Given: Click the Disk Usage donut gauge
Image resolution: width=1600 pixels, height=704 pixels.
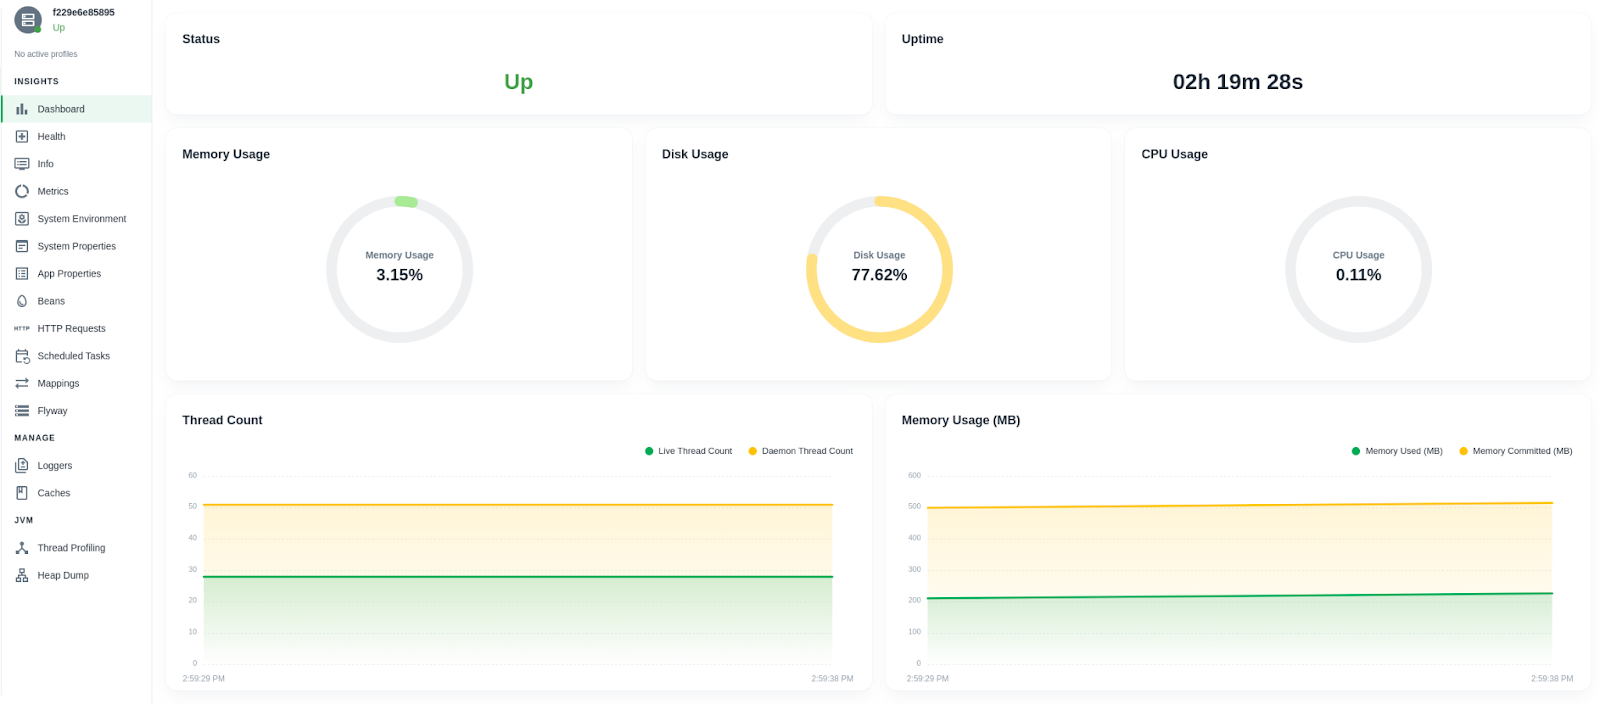Looking at the screenshot, I should (879, 269).
